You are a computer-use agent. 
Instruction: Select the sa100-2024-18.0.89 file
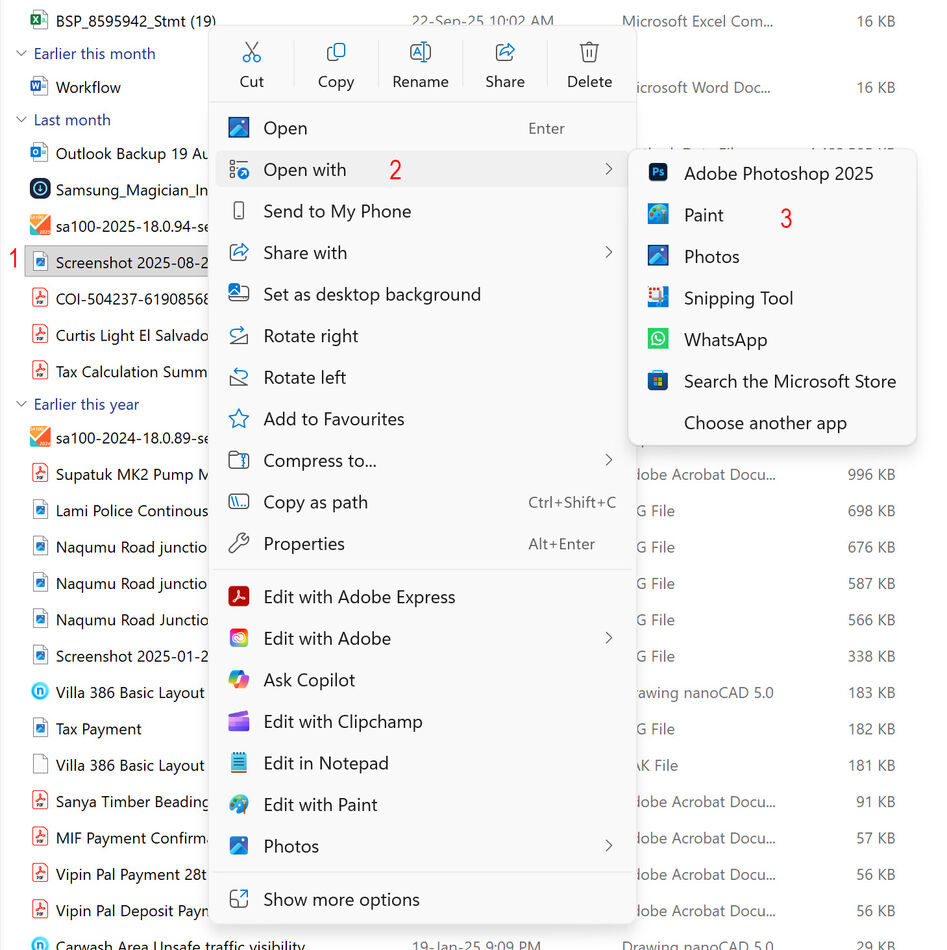[119, 438]
